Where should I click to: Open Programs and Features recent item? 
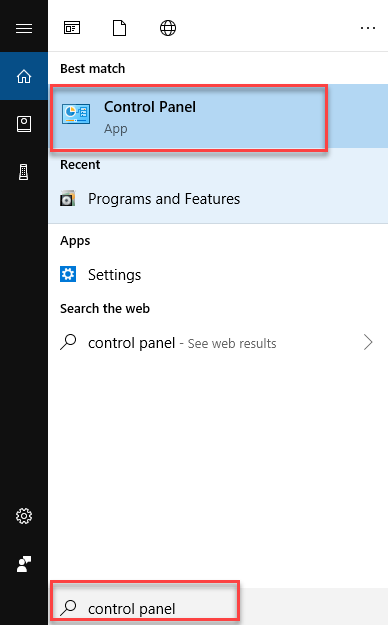[218, 199]
